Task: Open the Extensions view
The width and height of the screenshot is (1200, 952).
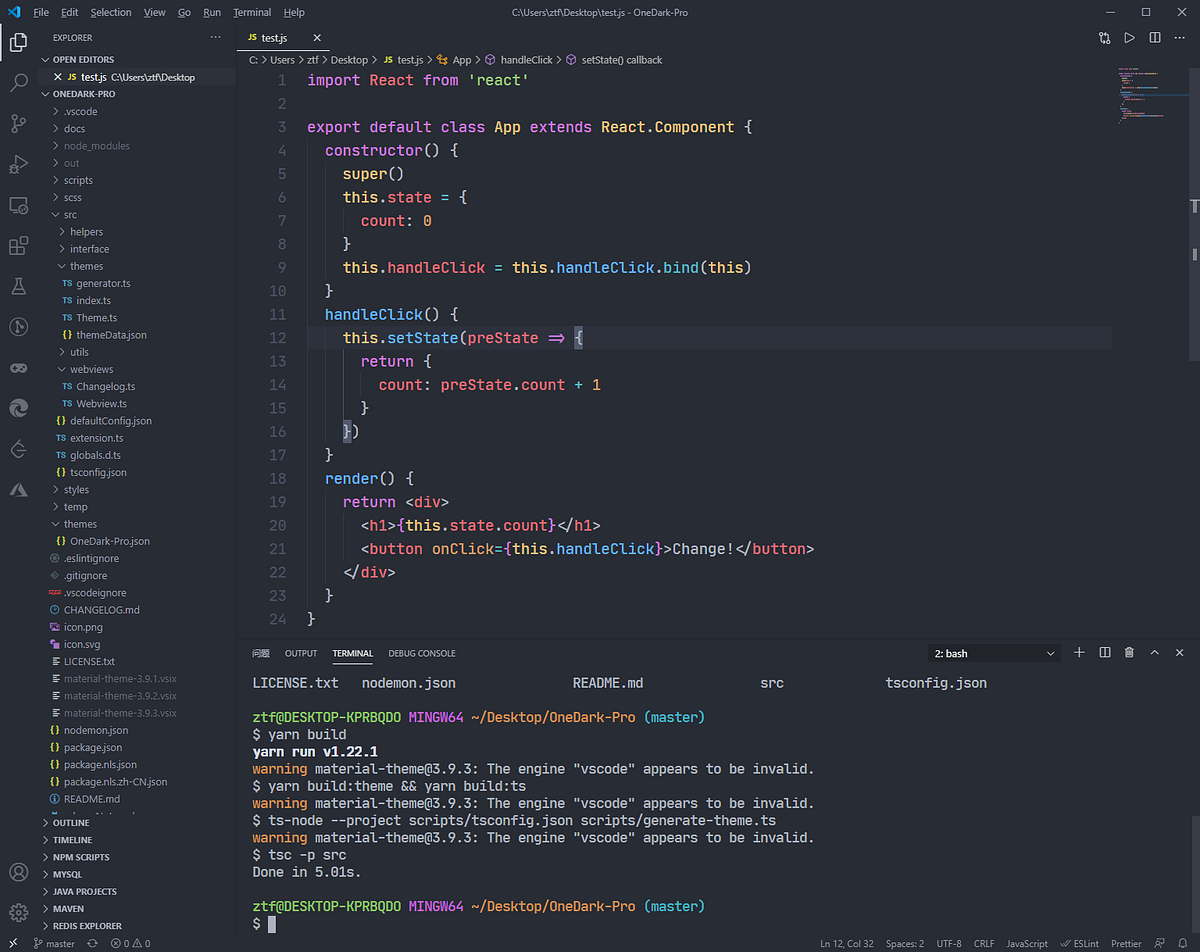Action: pyautogui.click(x=18, y=245)
